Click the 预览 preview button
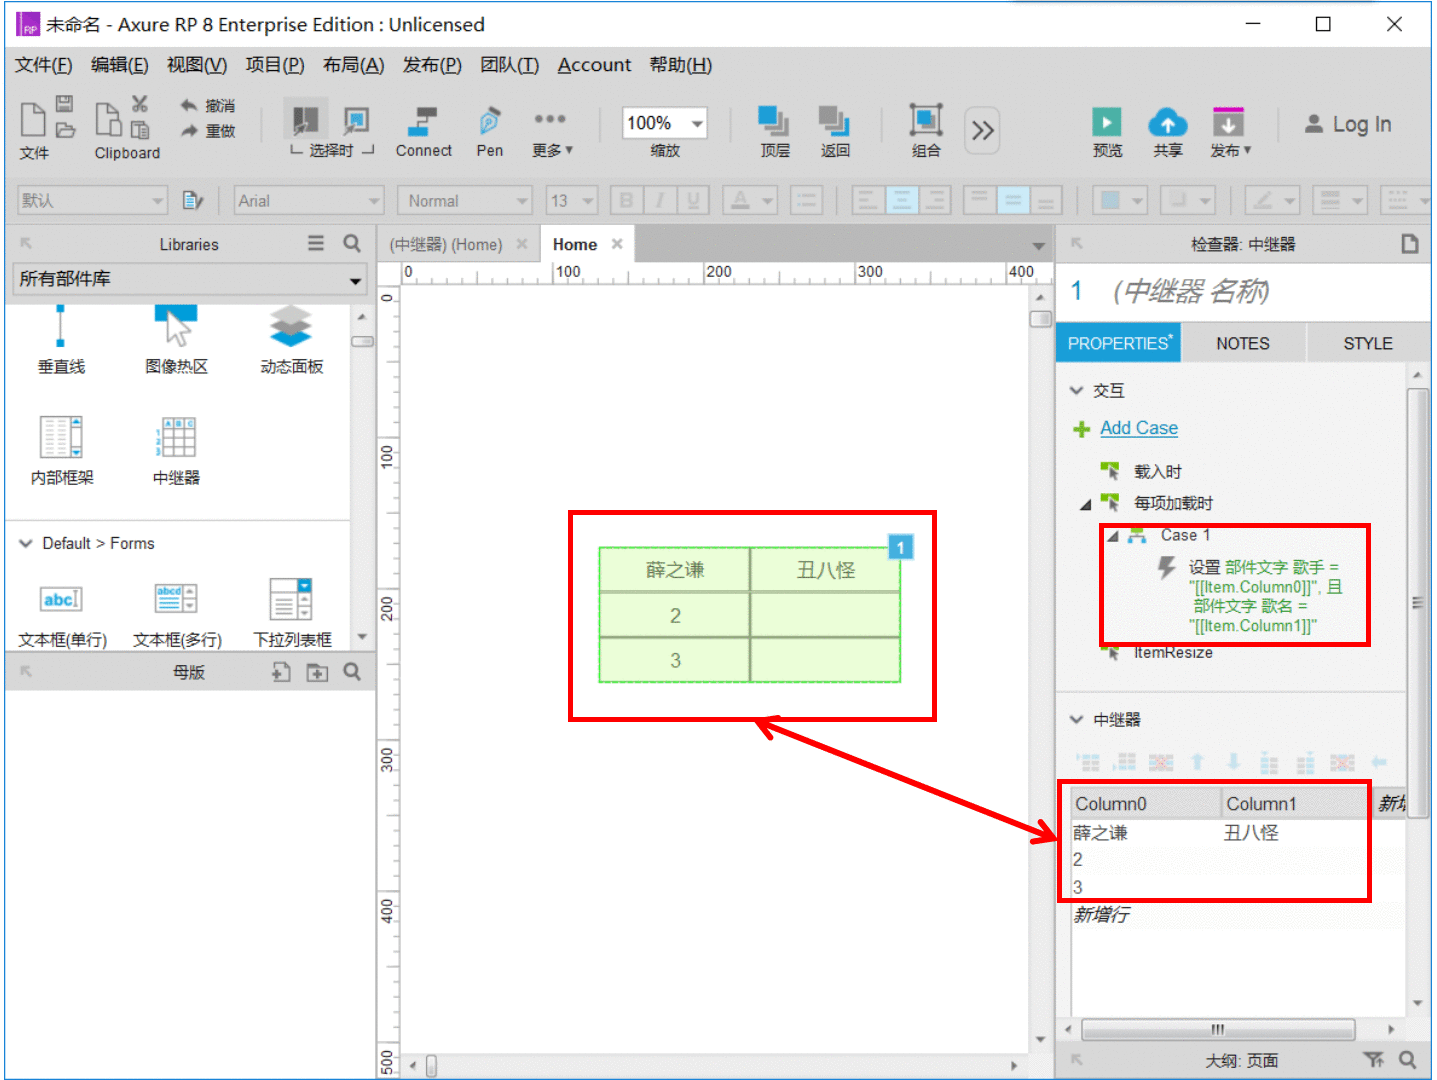 (1107, 131)
